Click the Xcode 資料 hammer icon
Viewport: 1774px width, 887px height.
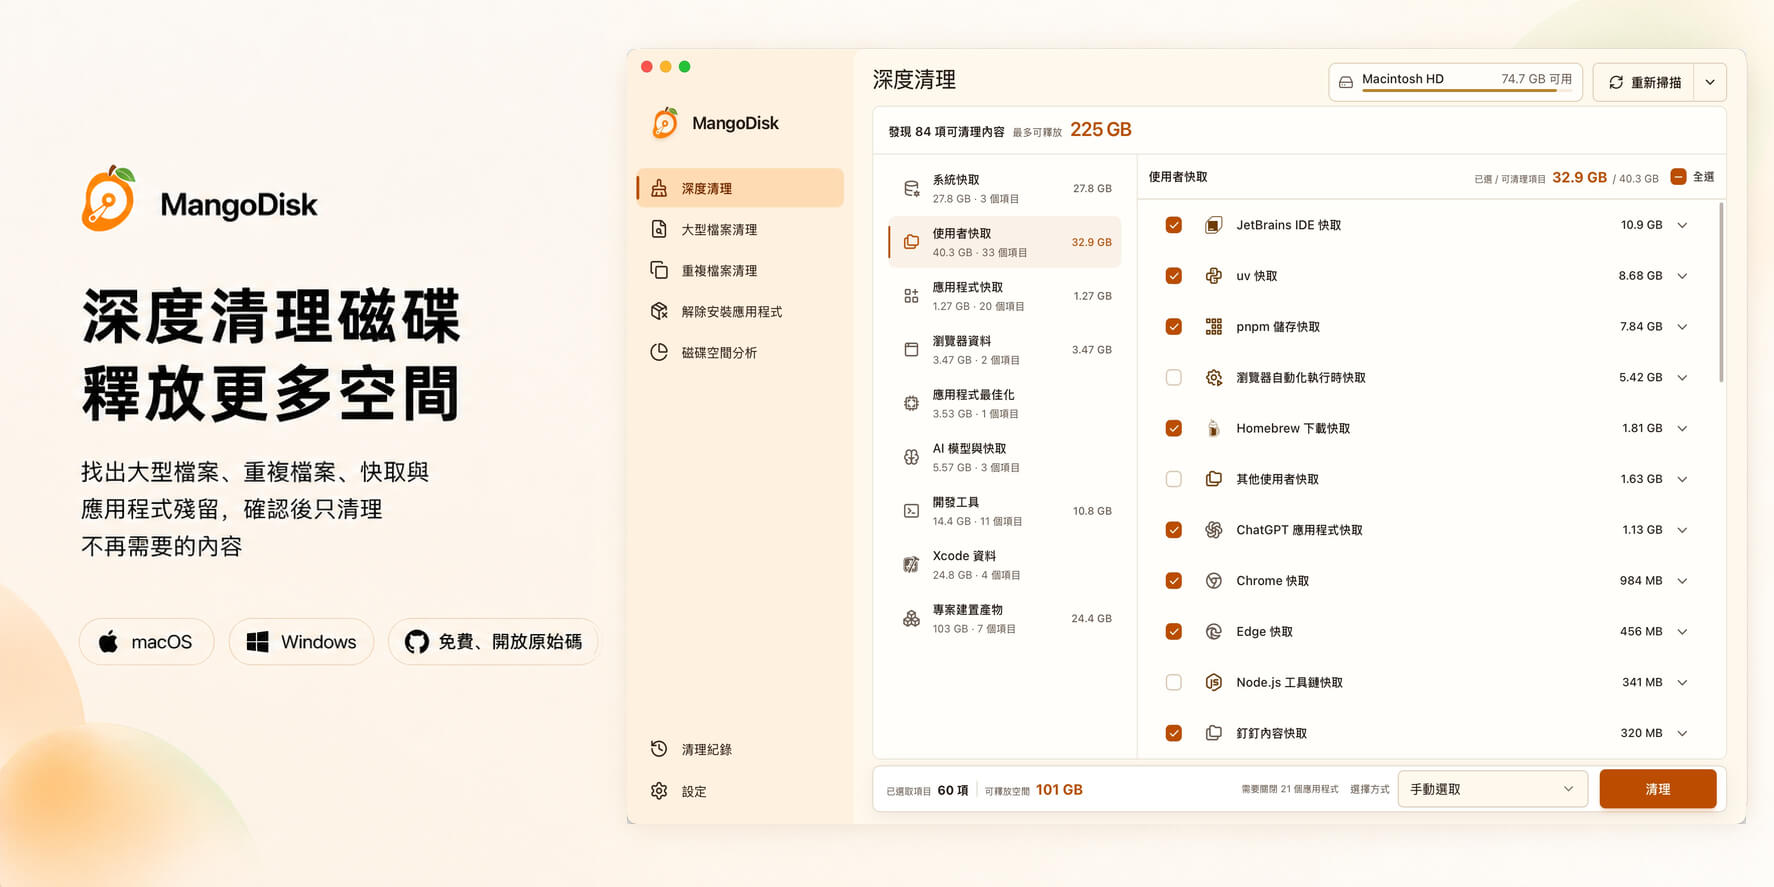[911, 565]
